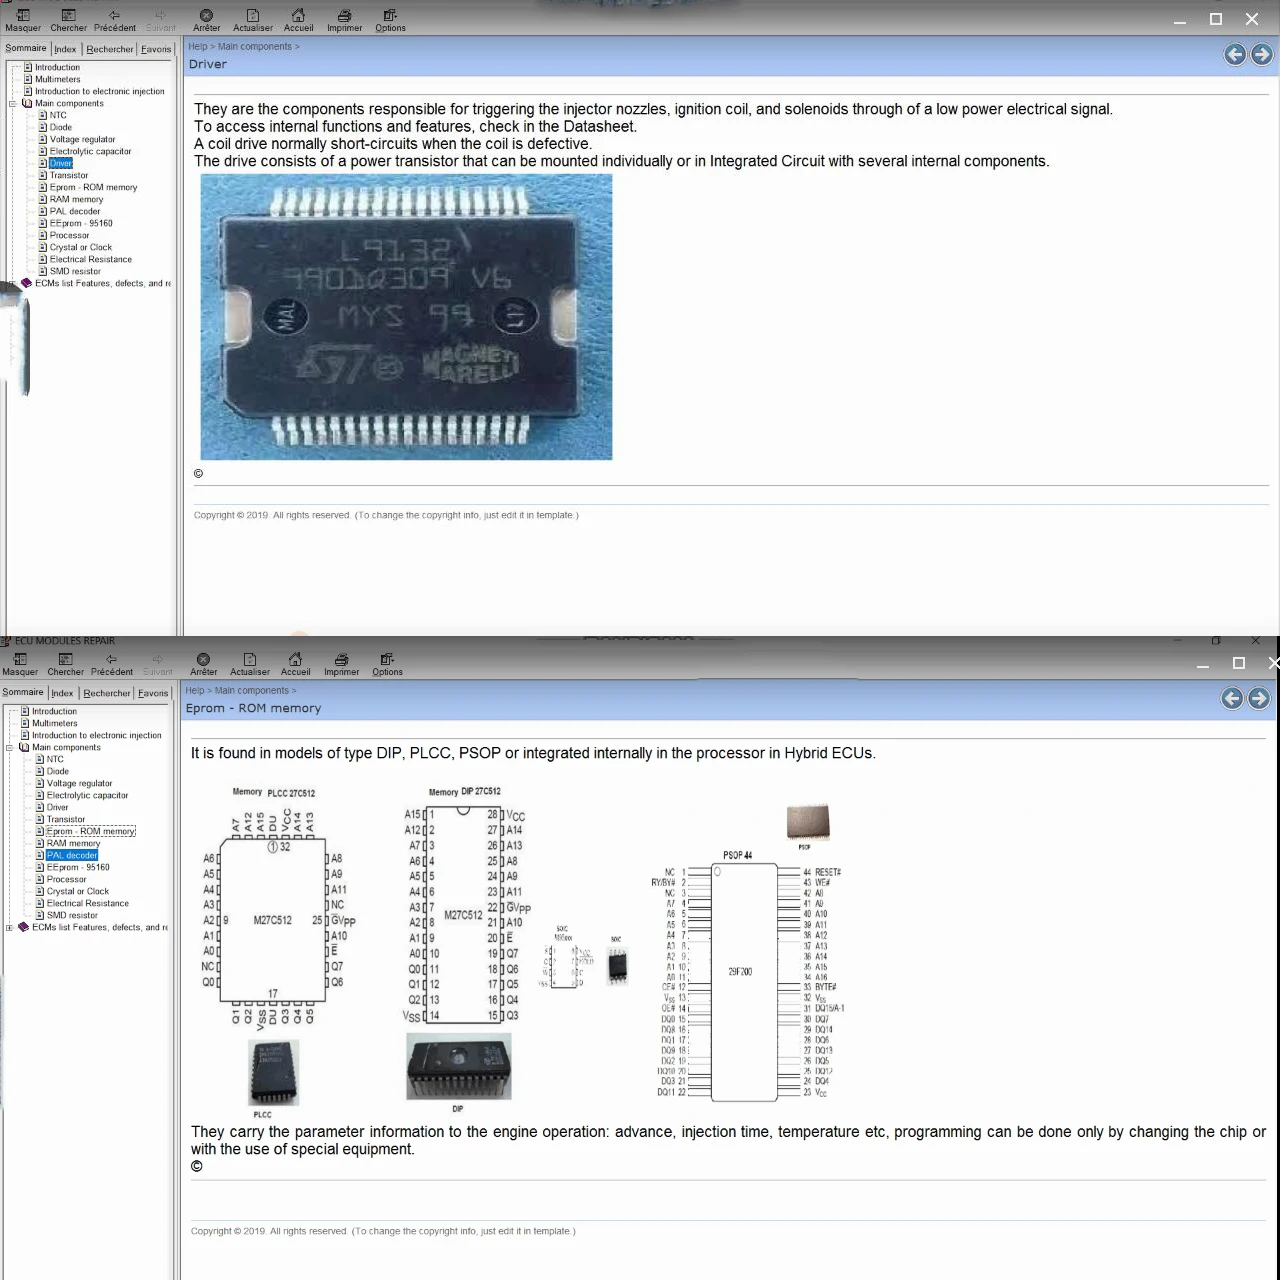
Task: Click the Main components breadcrumb link
Action: click(x=255, y=46)
